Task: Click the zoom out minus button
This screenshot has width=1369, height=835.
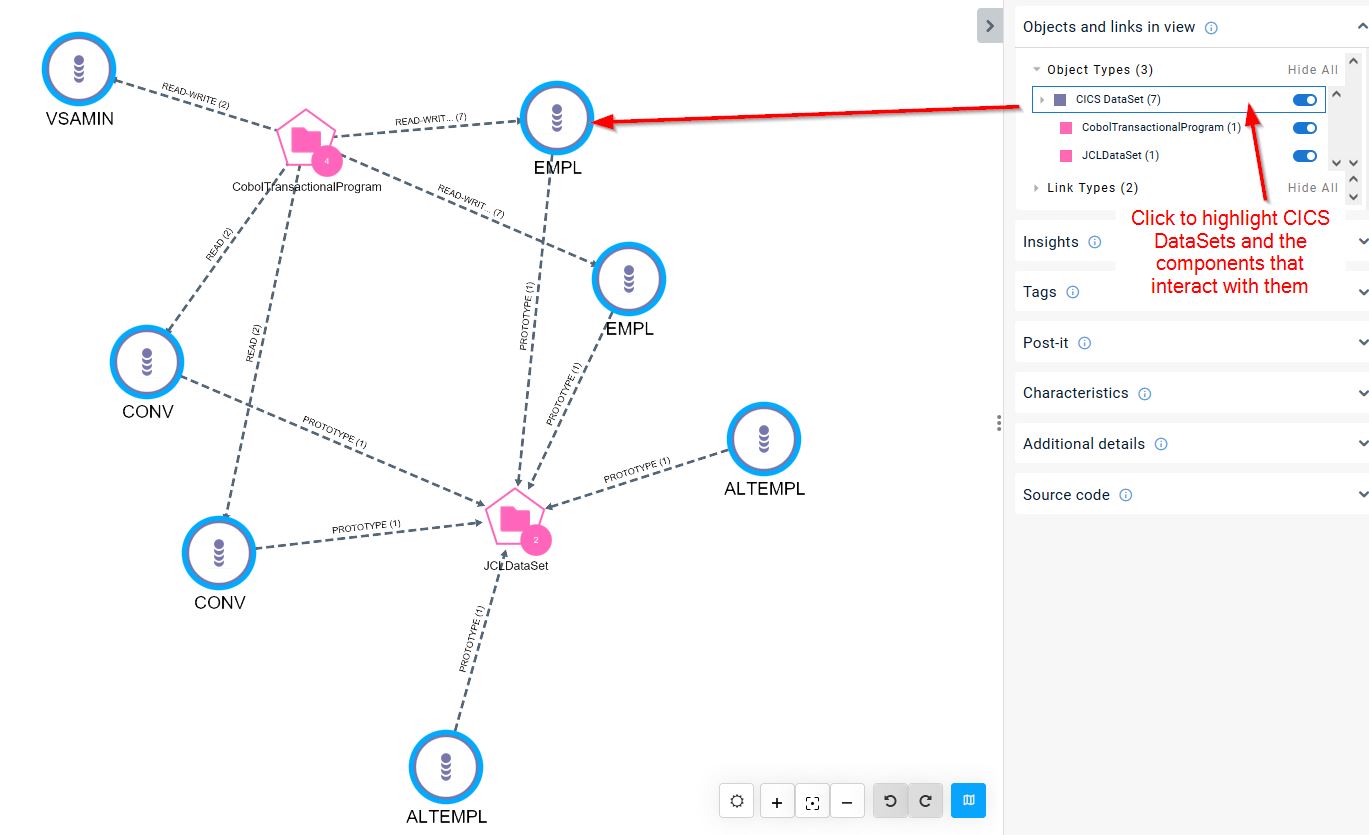Action: pyautogui.click(x=847, y=801)
